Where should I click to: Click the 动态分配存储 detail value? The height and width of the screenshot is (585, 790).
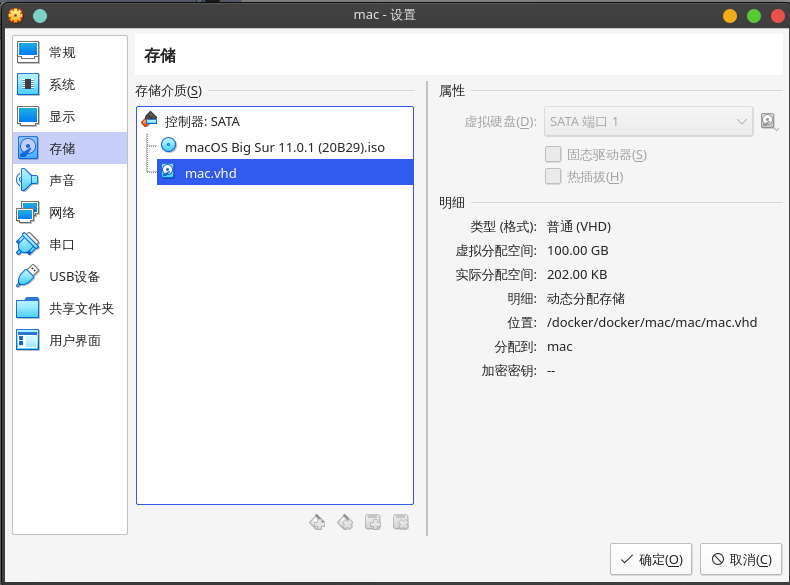point(586,299)
